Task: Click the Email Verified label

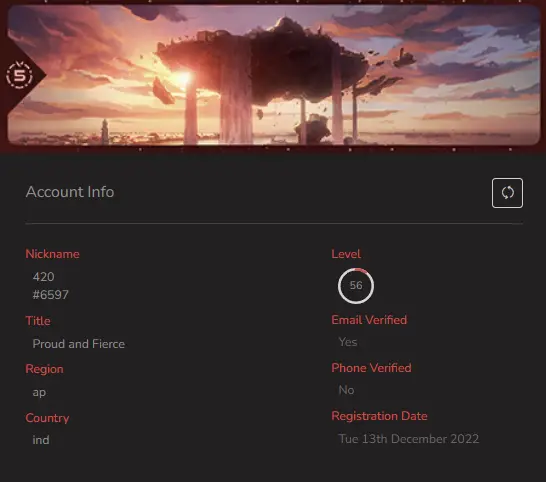Action: click(x=369, y=320)
